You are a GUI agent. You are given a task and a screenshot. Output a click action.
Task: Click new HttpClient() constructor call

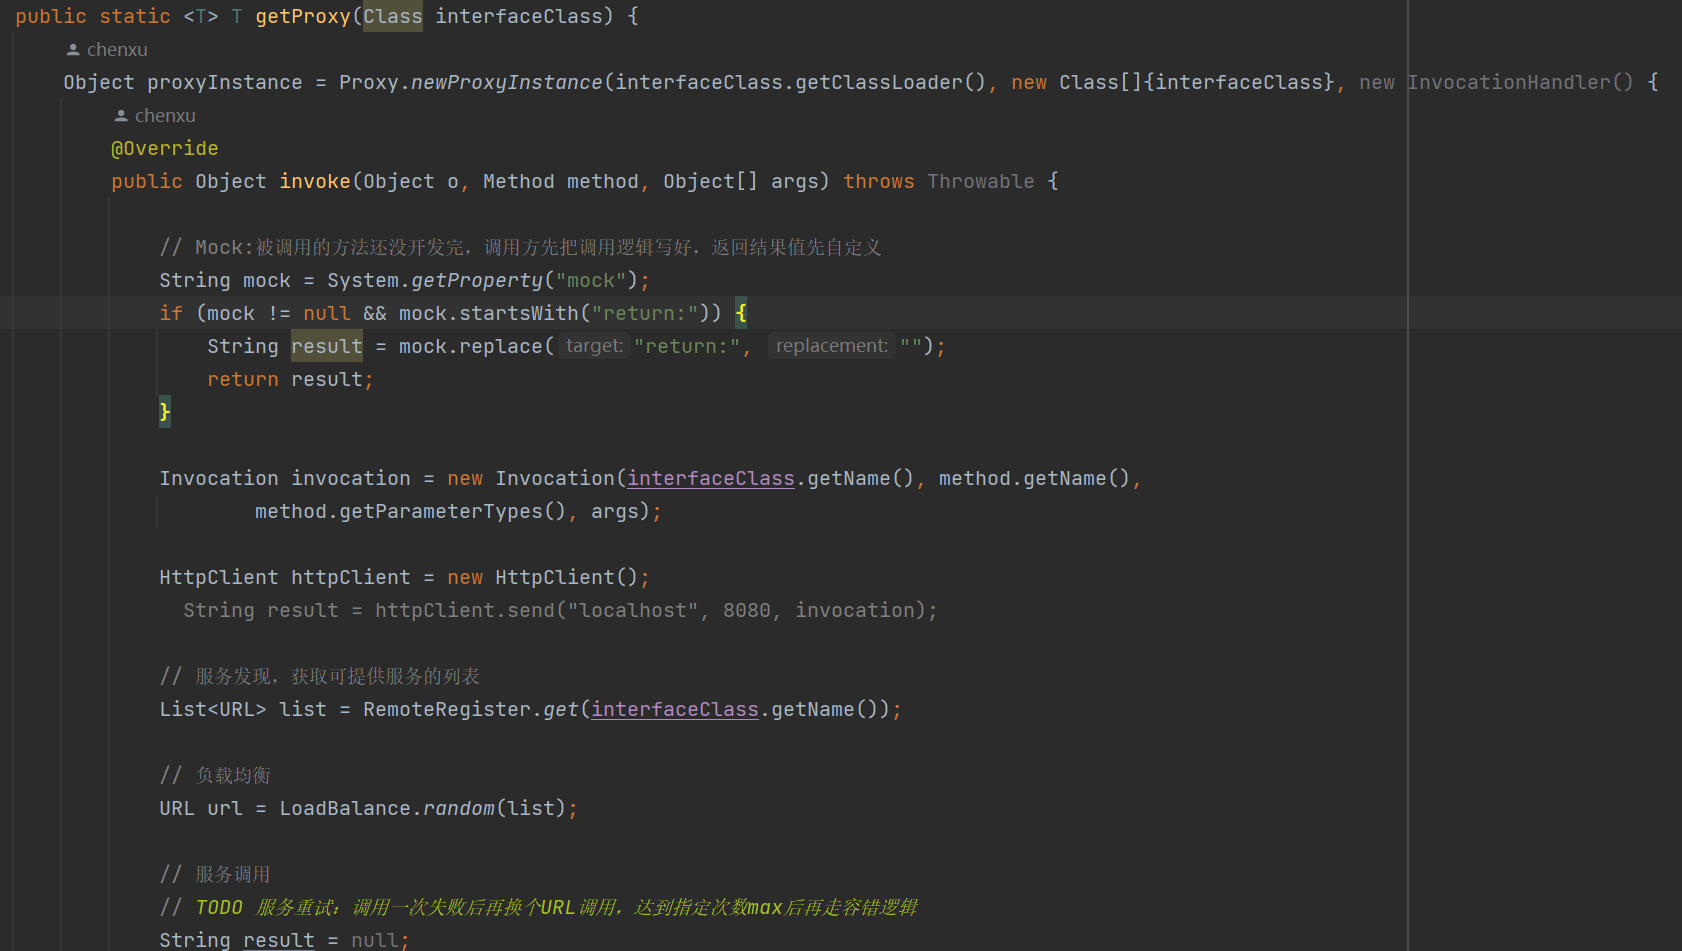tap(543, 577)
